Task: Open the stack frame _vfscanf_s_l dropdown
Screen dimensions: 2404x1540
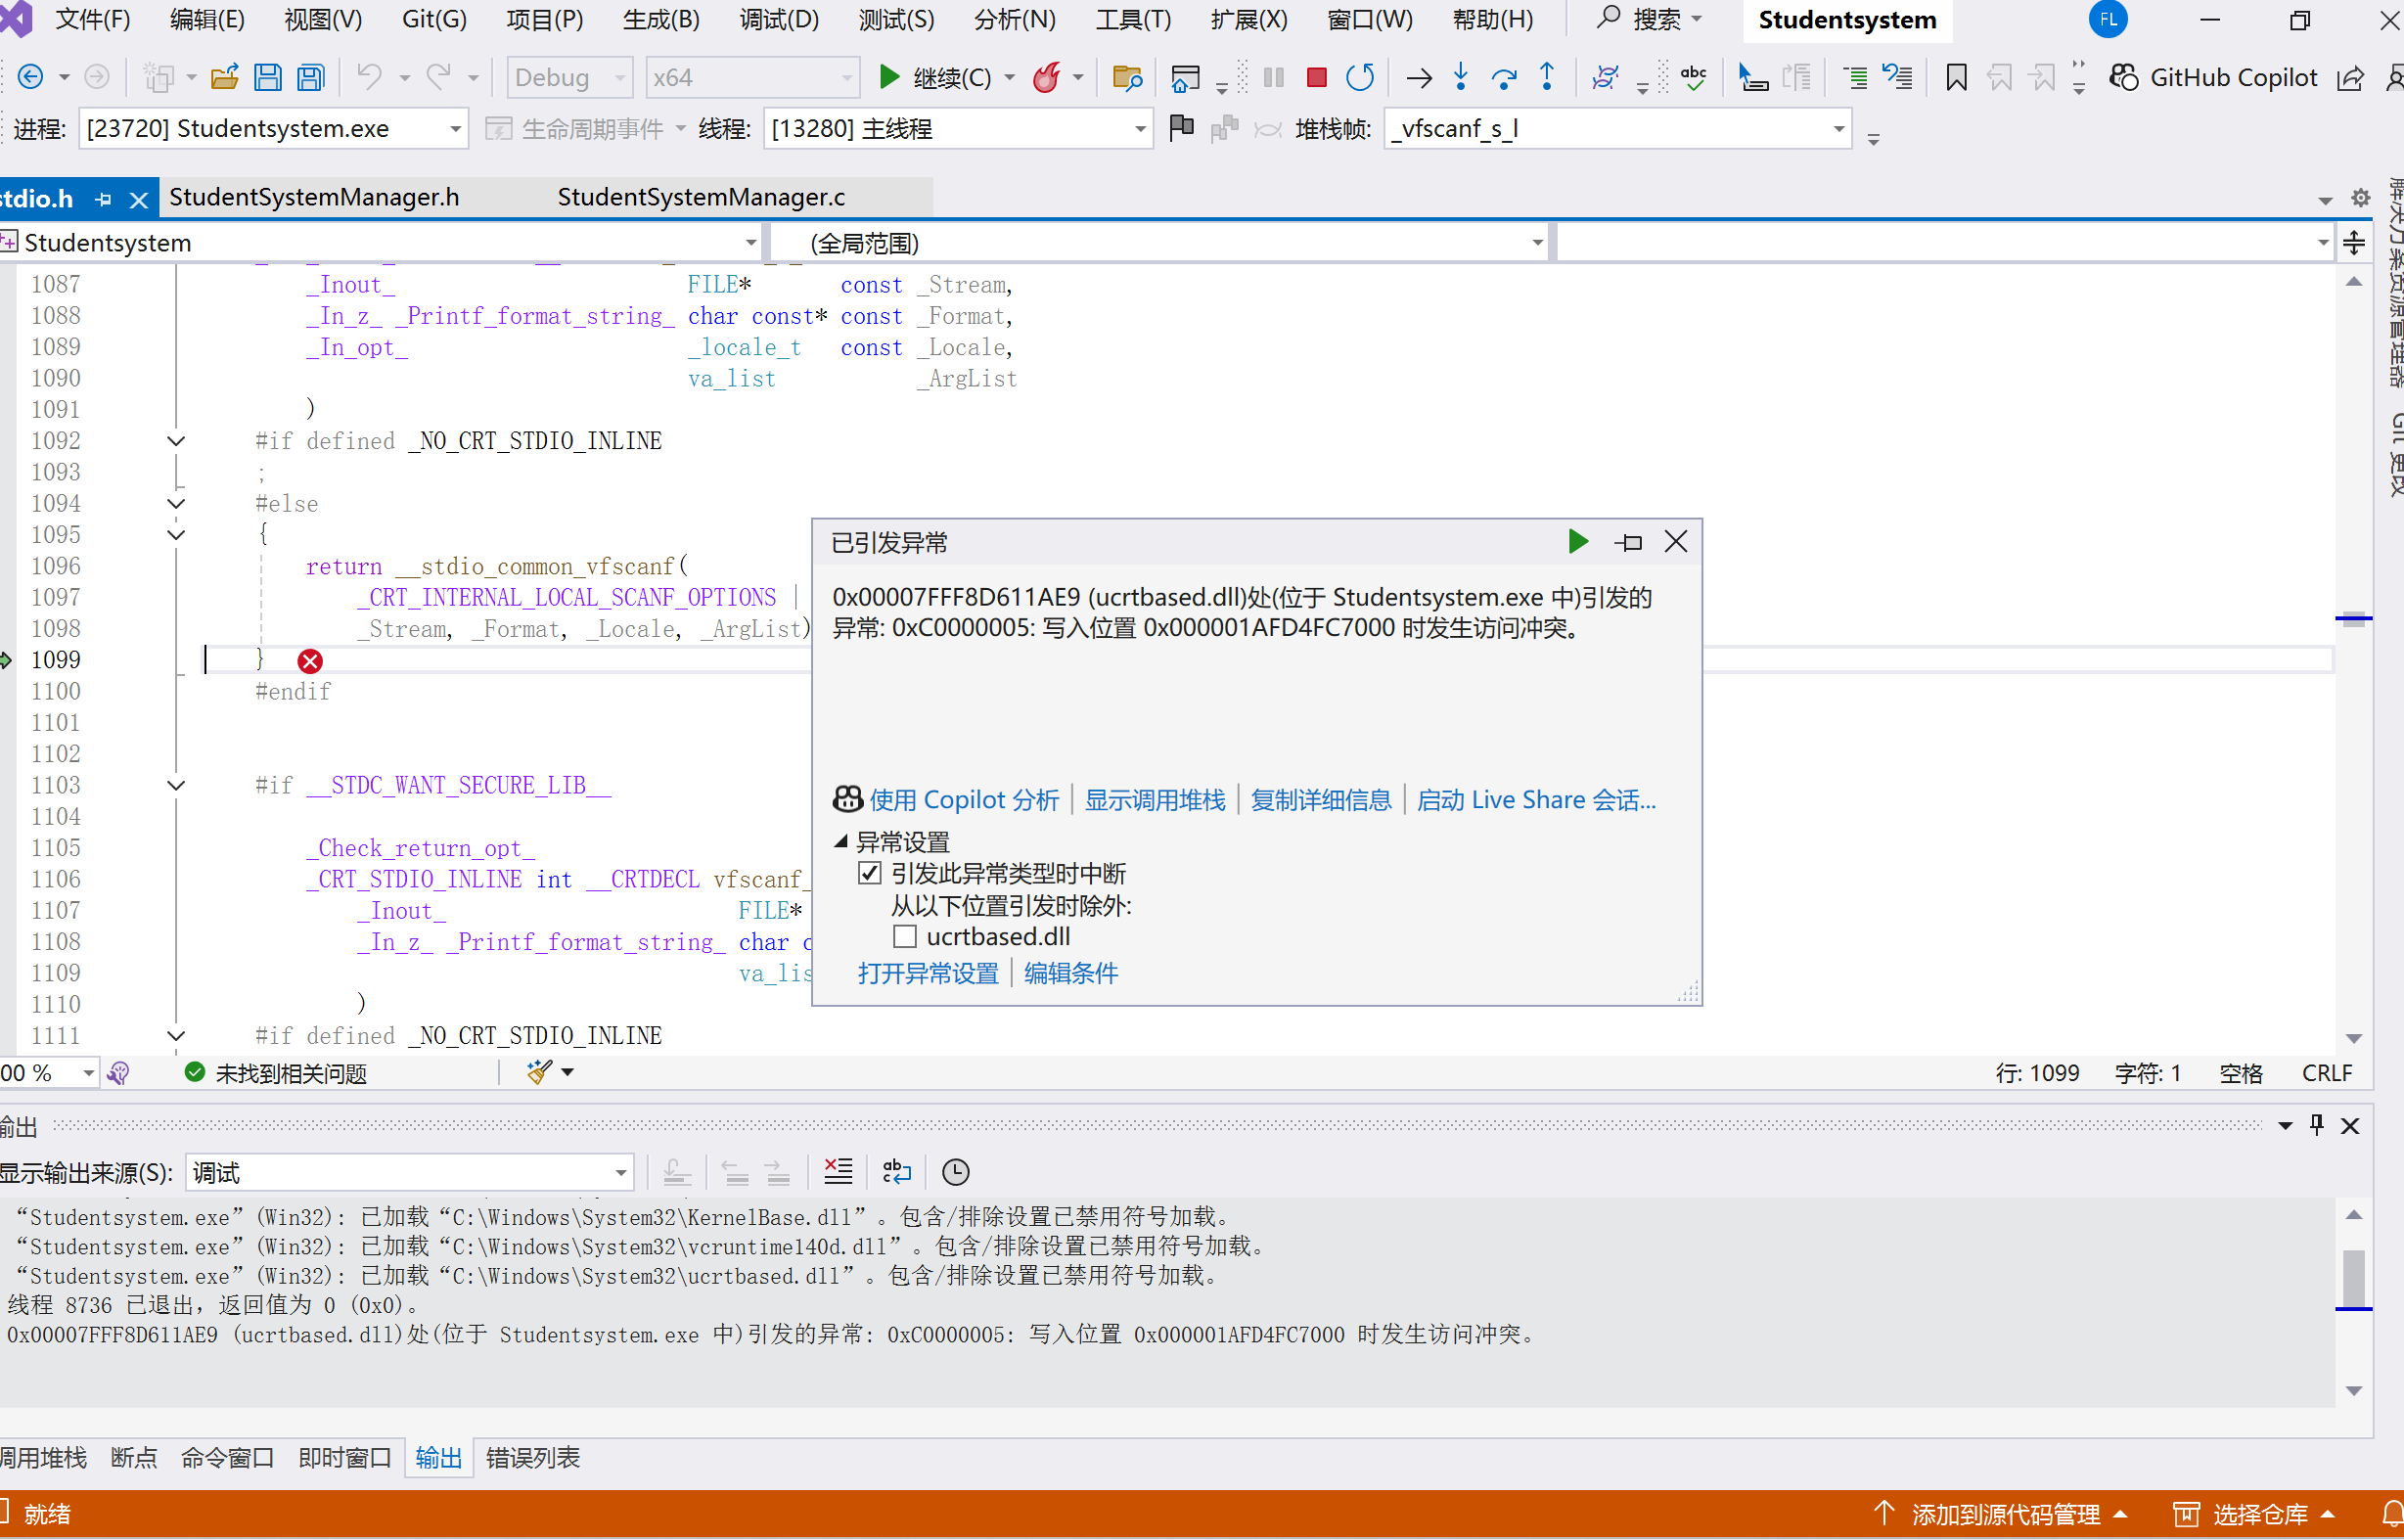Action: tap(1838, 129)
